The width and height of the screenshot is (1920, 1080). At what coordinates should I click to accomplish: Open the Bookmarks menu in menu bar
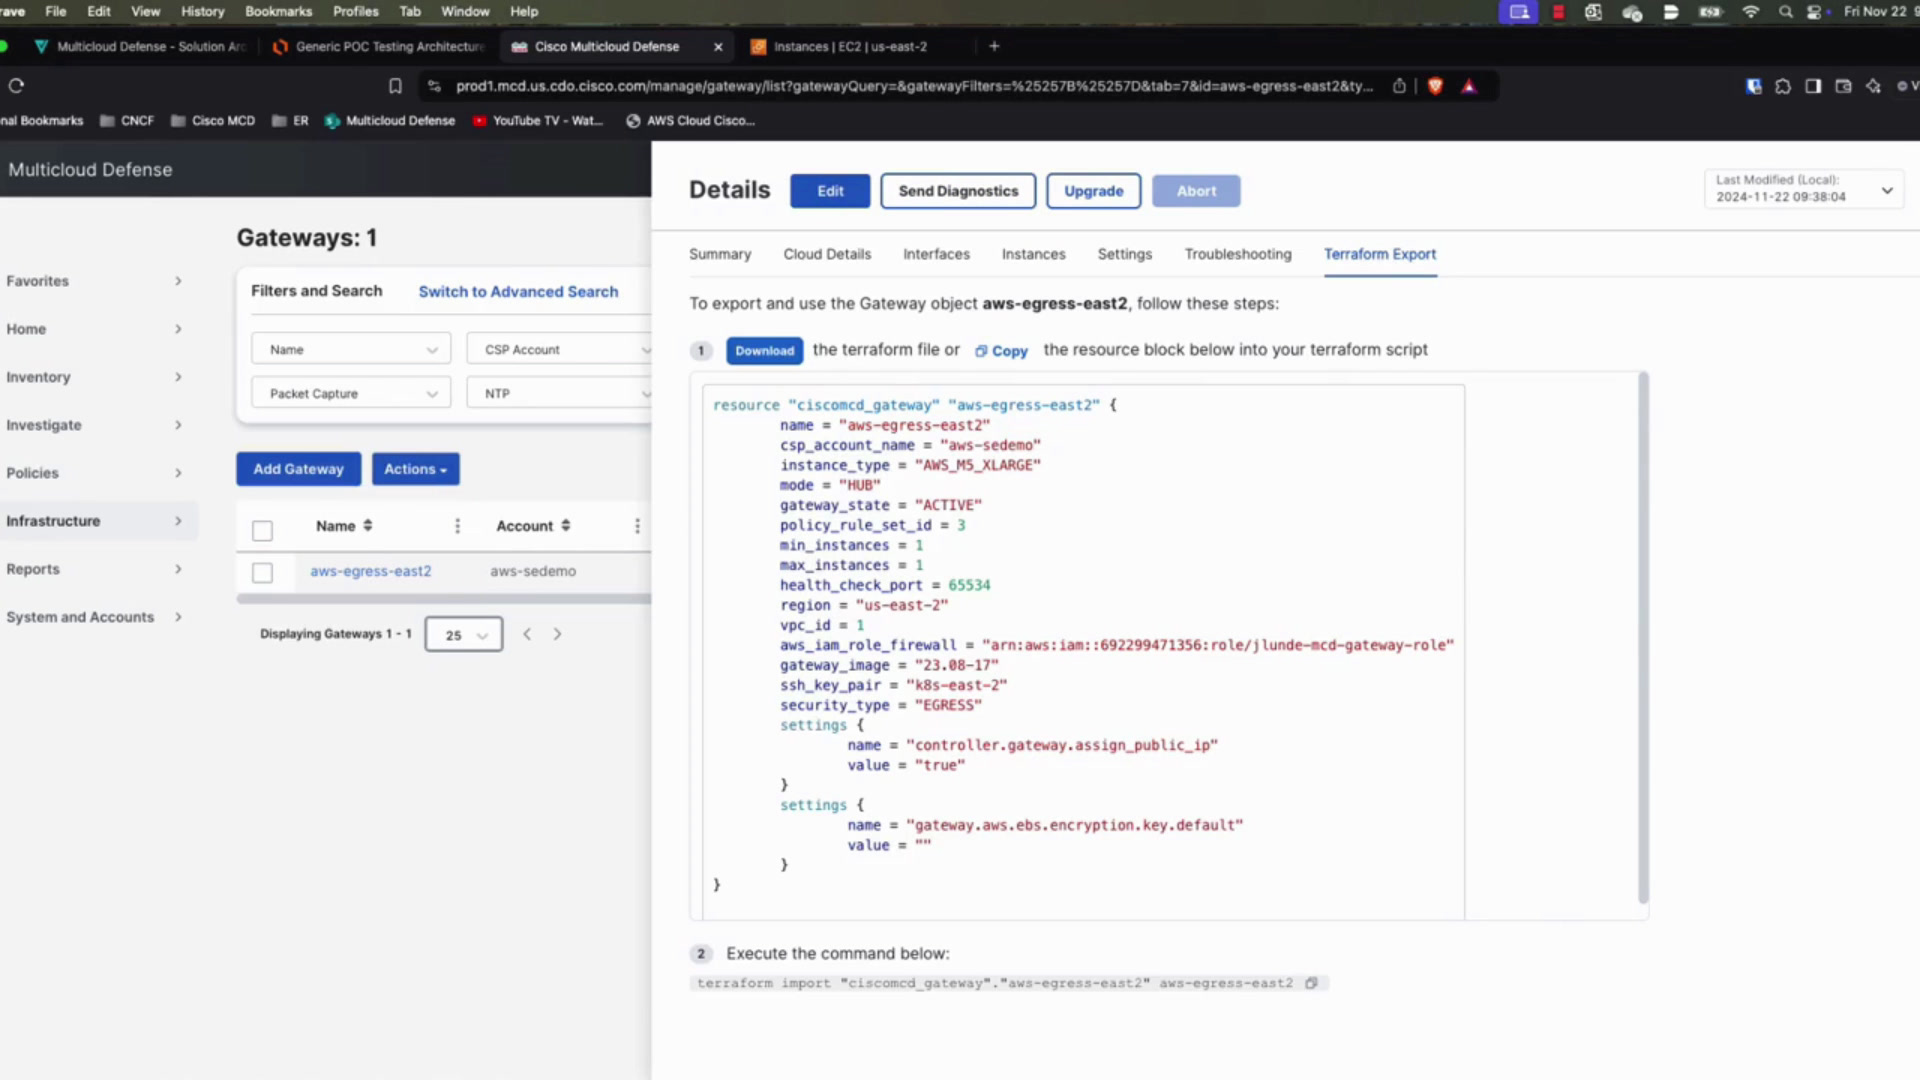[x=278, y=11]
